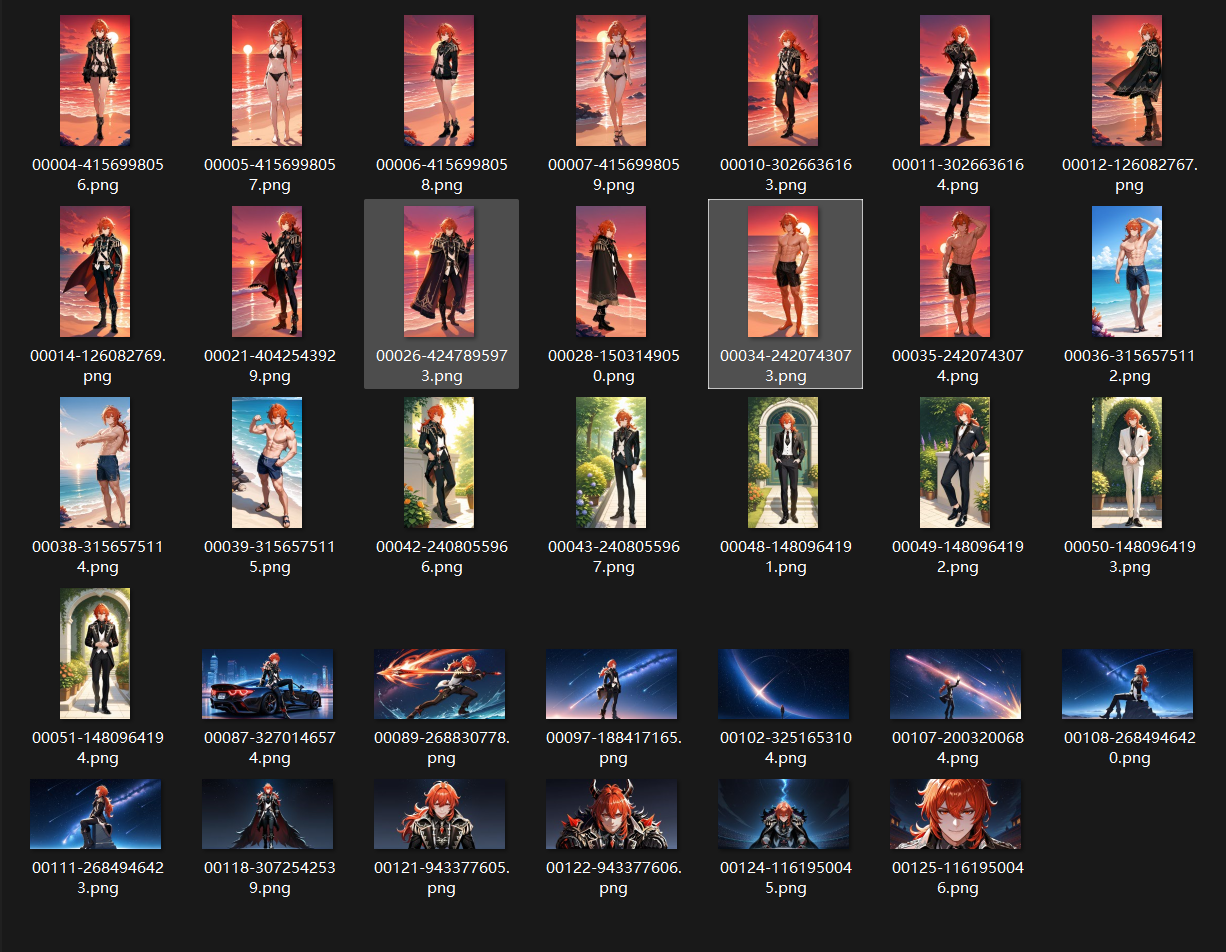Click file name 00012-126082767.png

(x=1129, y=175)
